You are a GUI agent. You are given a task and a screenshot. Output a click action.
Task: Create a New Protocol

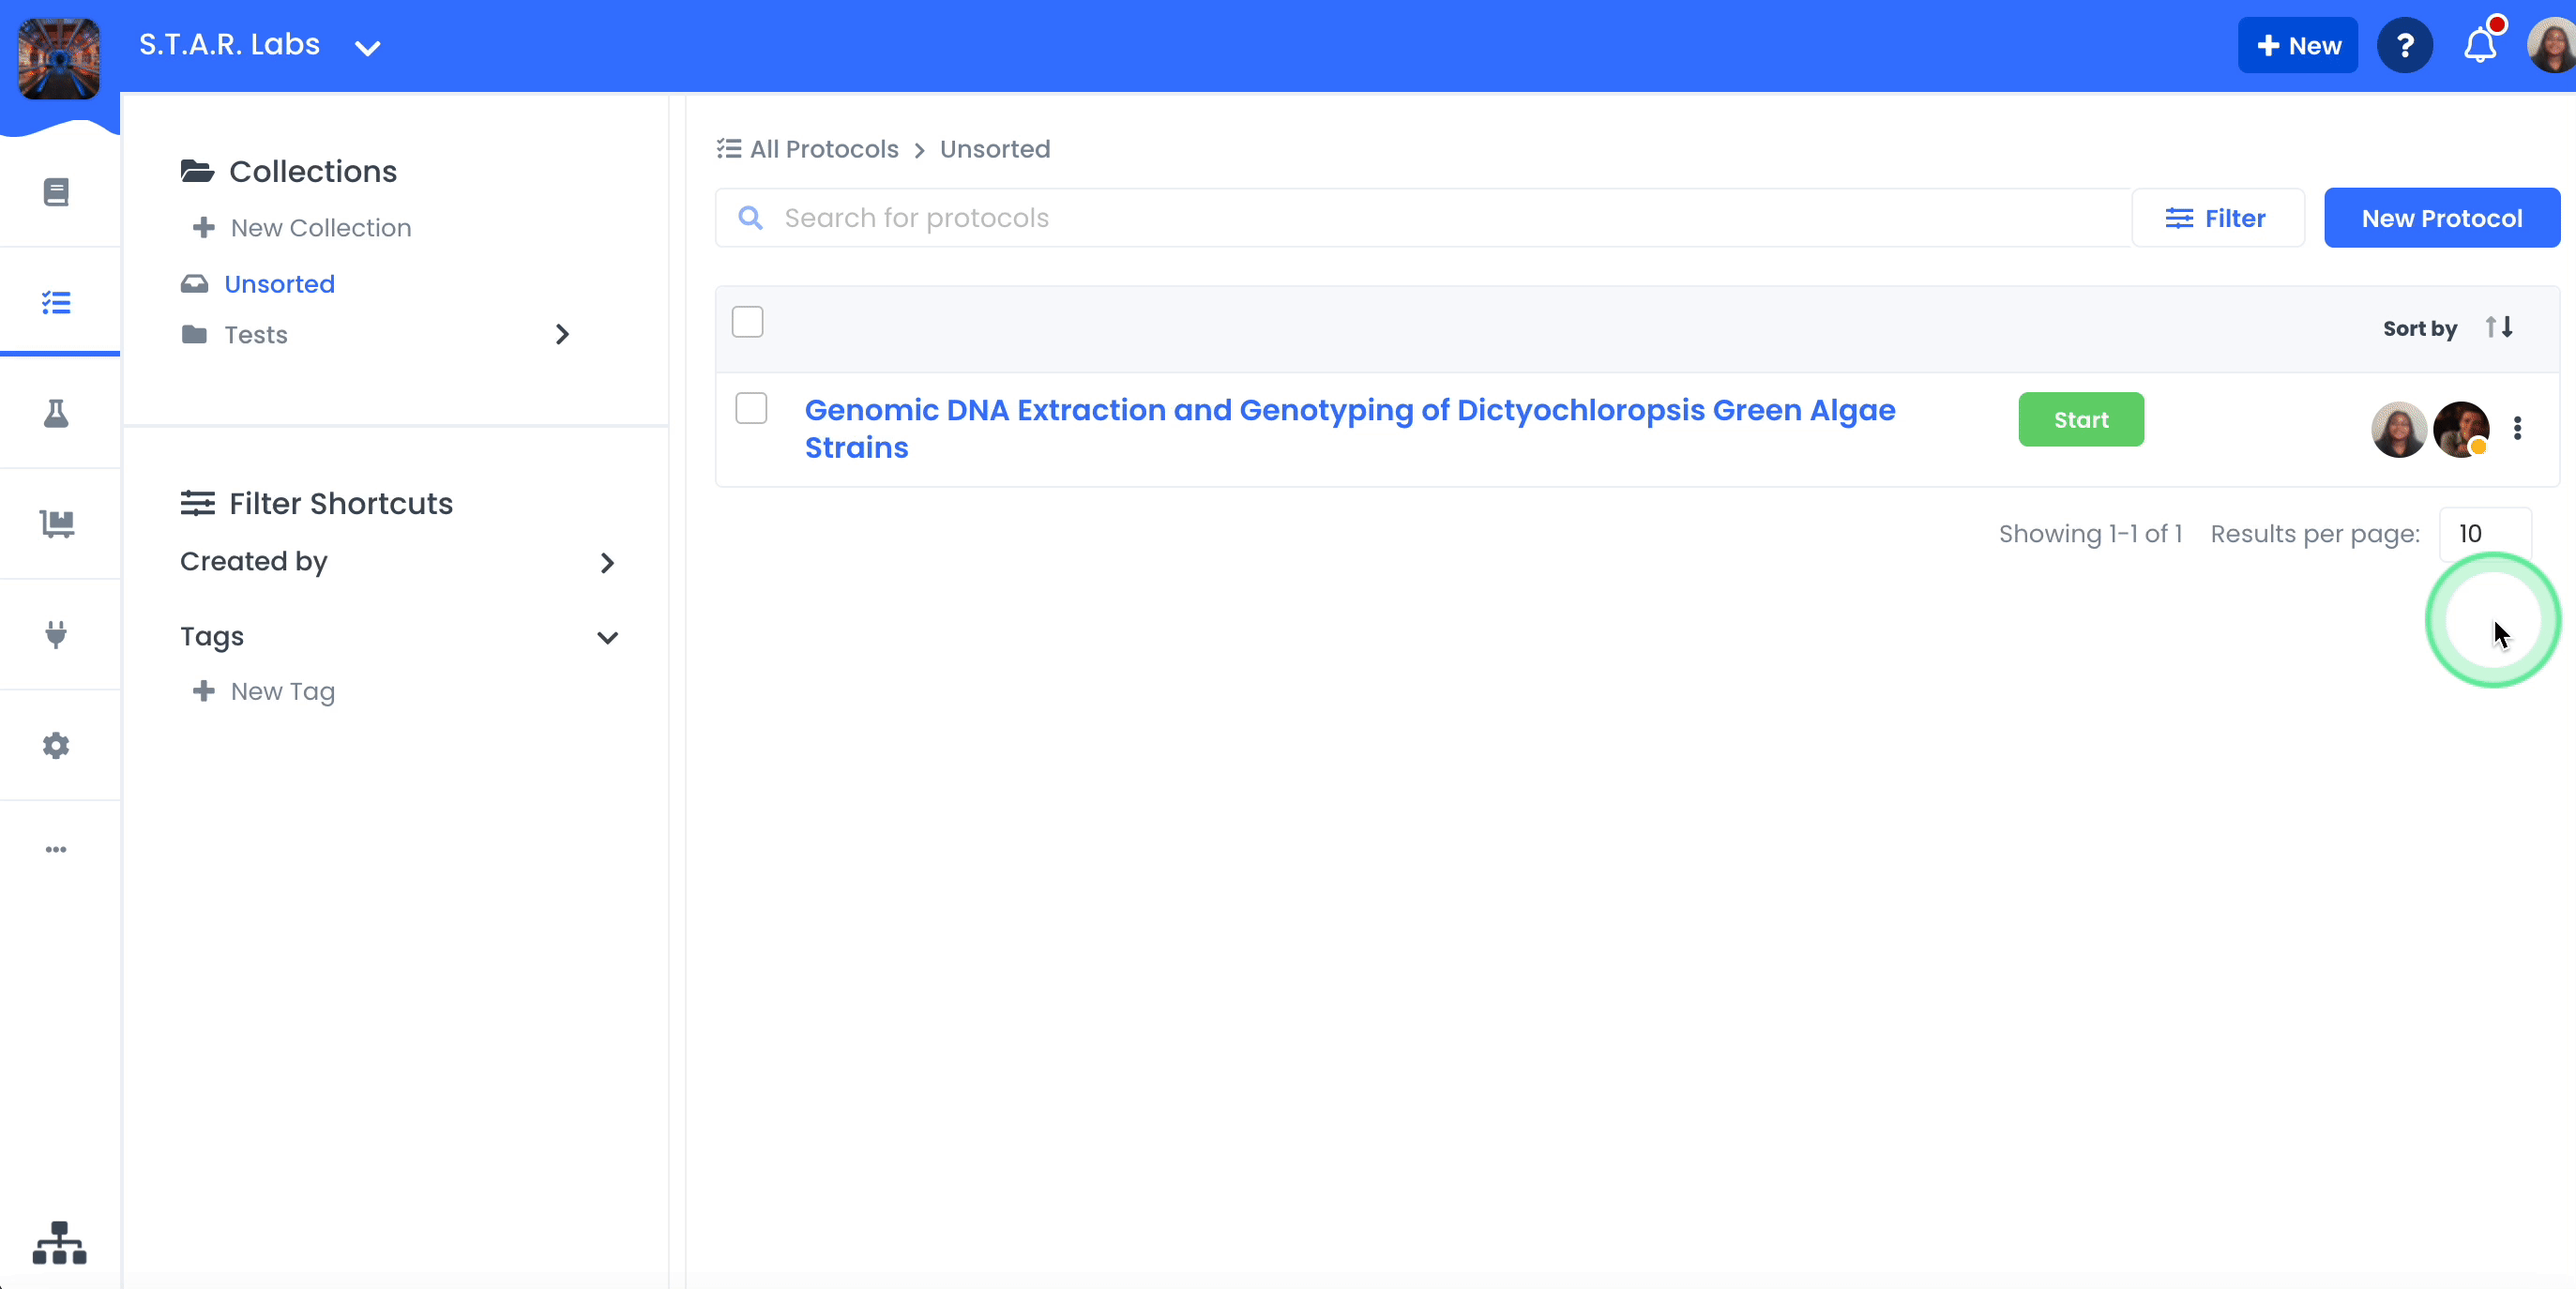pos(2441,218)
